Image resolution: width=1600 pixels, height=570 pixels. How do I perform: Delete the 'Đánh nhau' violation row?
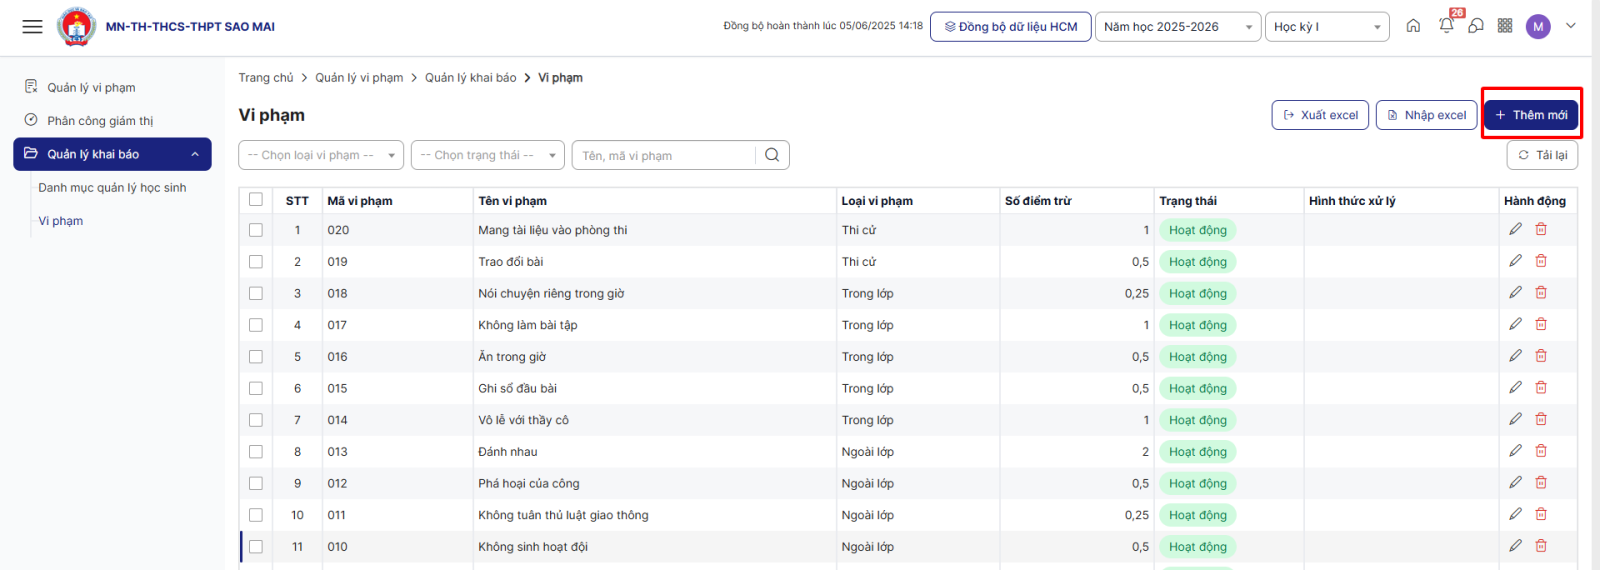1541,451
